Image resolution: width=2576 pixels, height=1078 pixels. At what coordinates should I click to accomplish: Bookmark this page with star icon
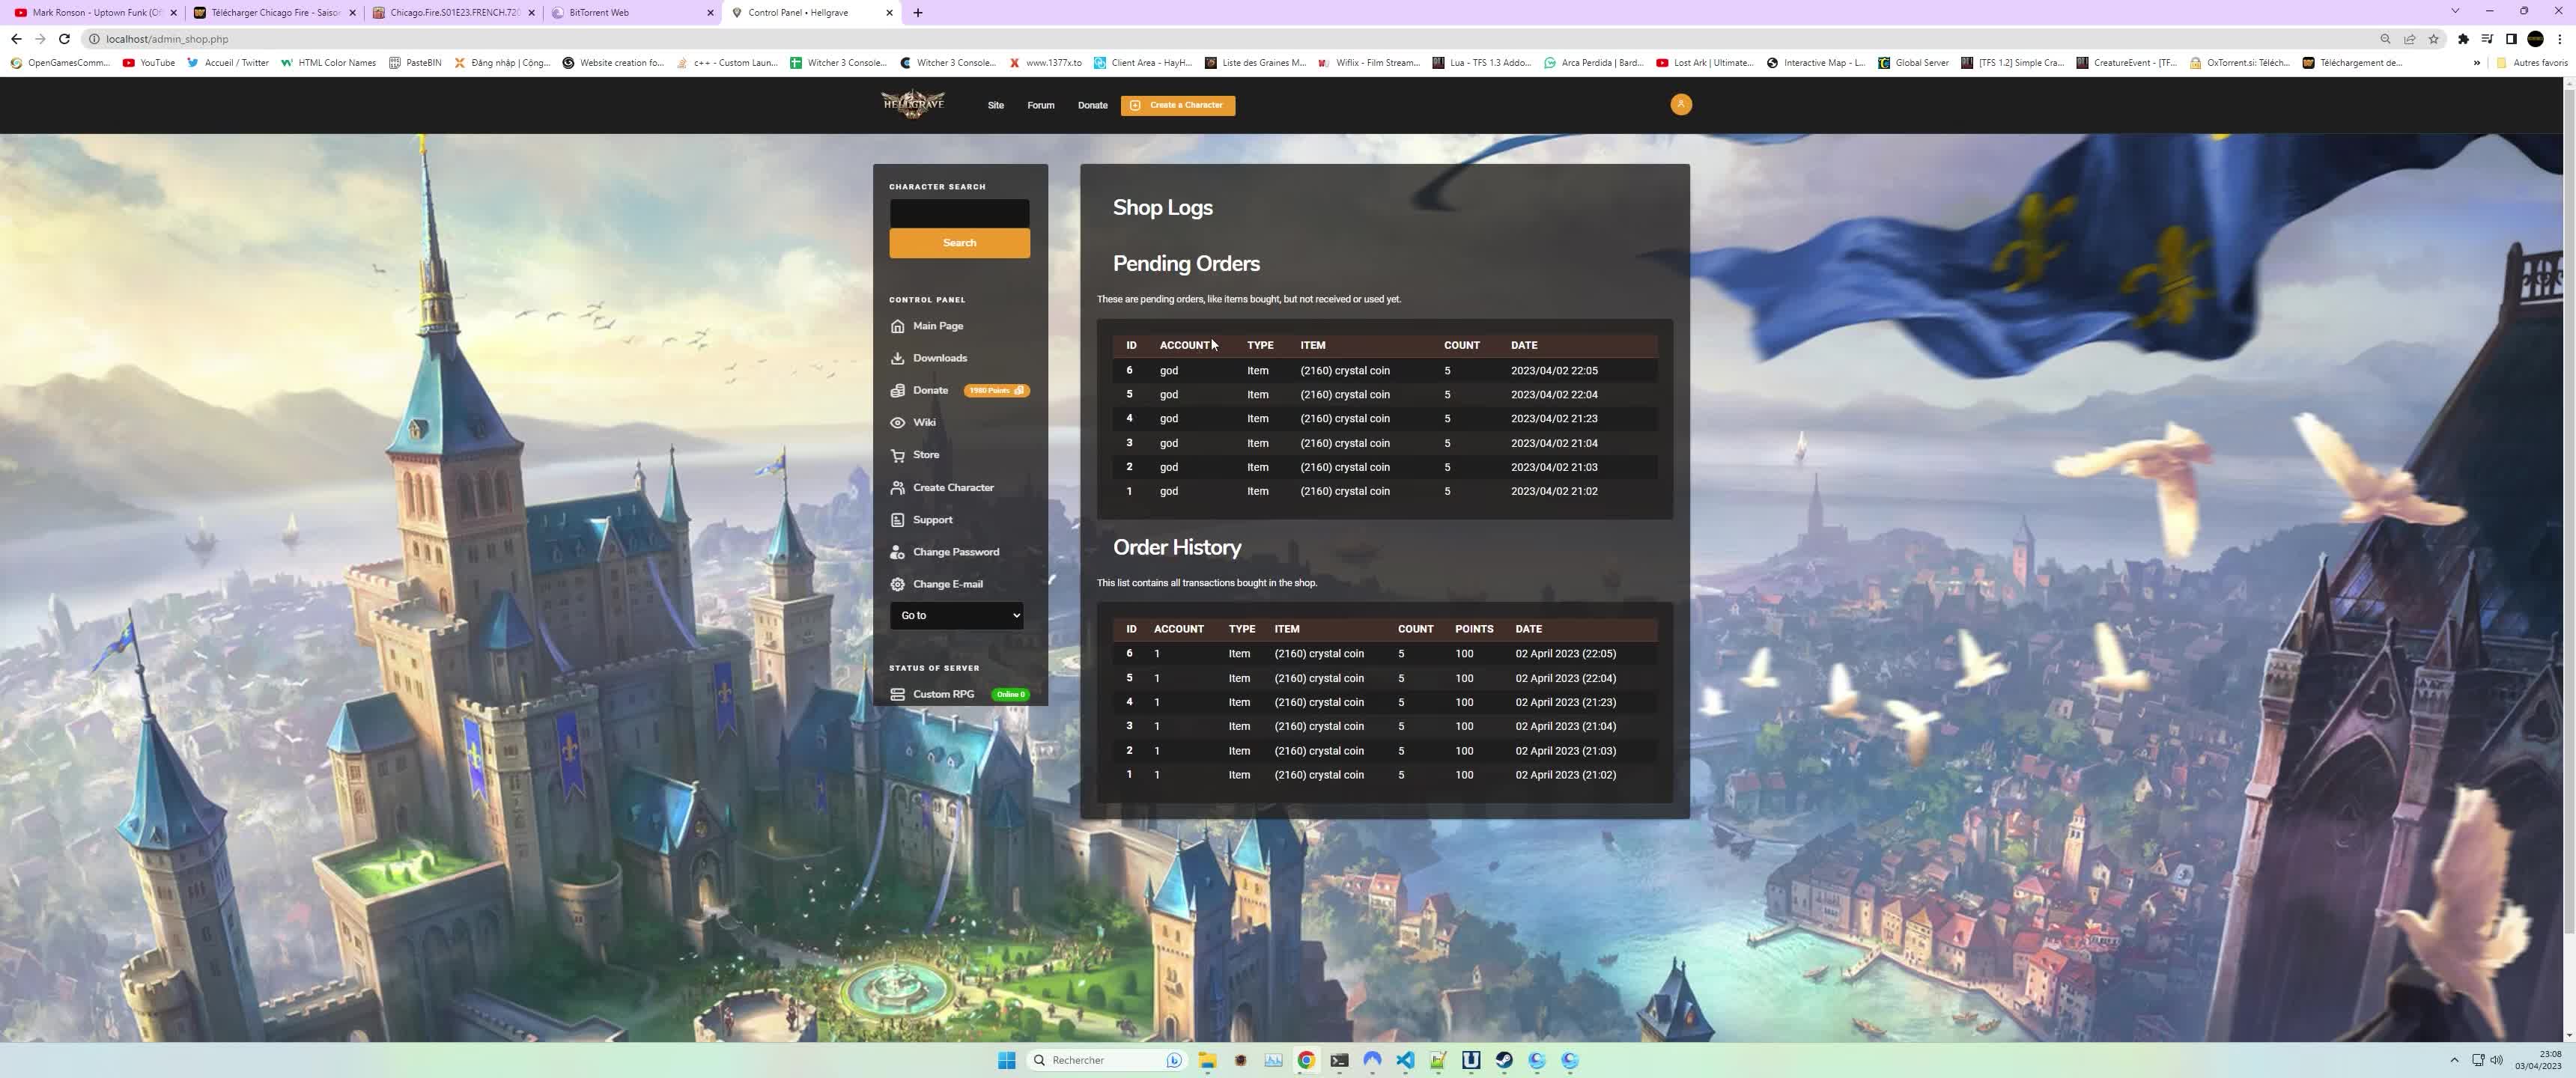click(2434, 39)
